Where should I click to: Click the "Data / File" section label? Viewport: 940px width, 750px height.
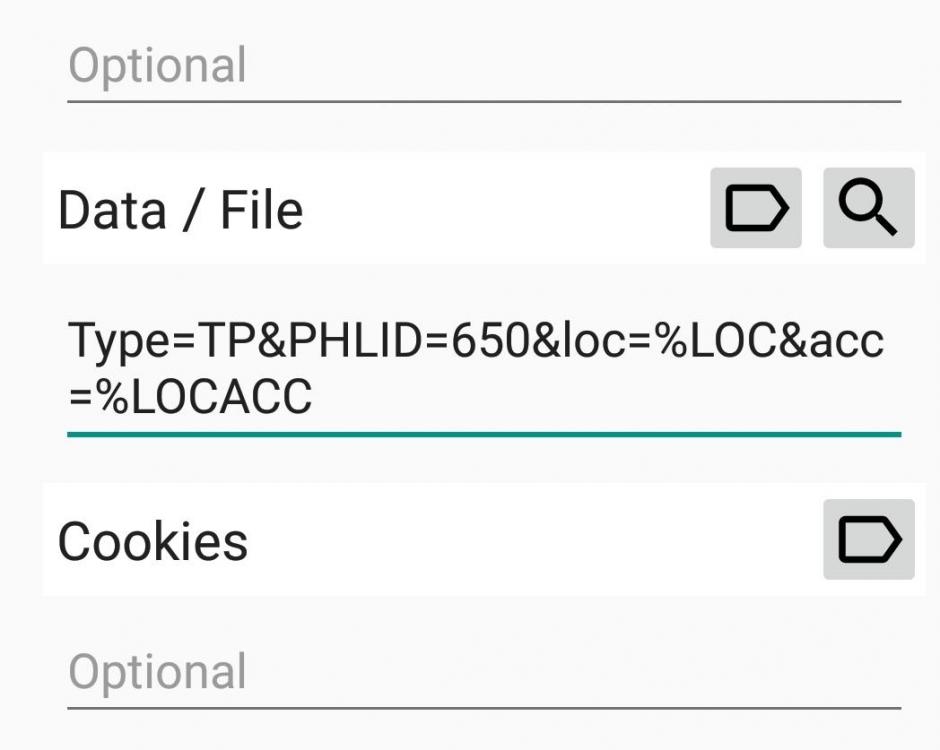pyautogui.click(x=181, y=210)
